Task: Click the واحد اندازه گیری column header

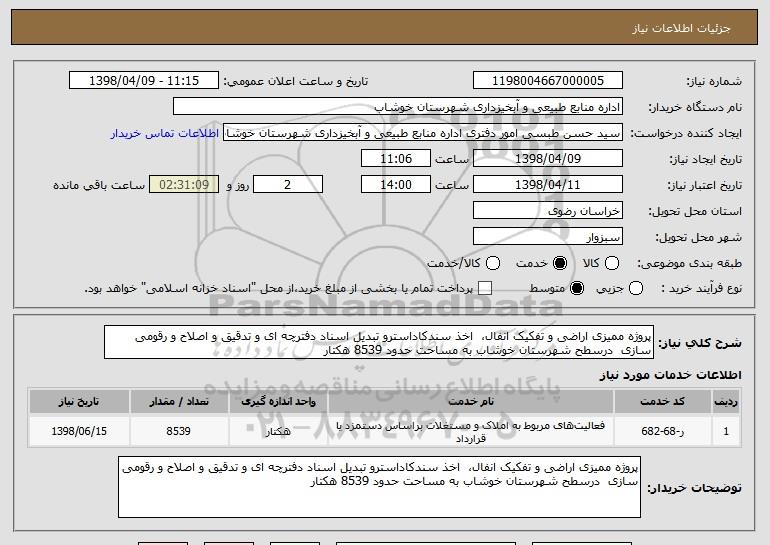Action: [x=278, y=402]
